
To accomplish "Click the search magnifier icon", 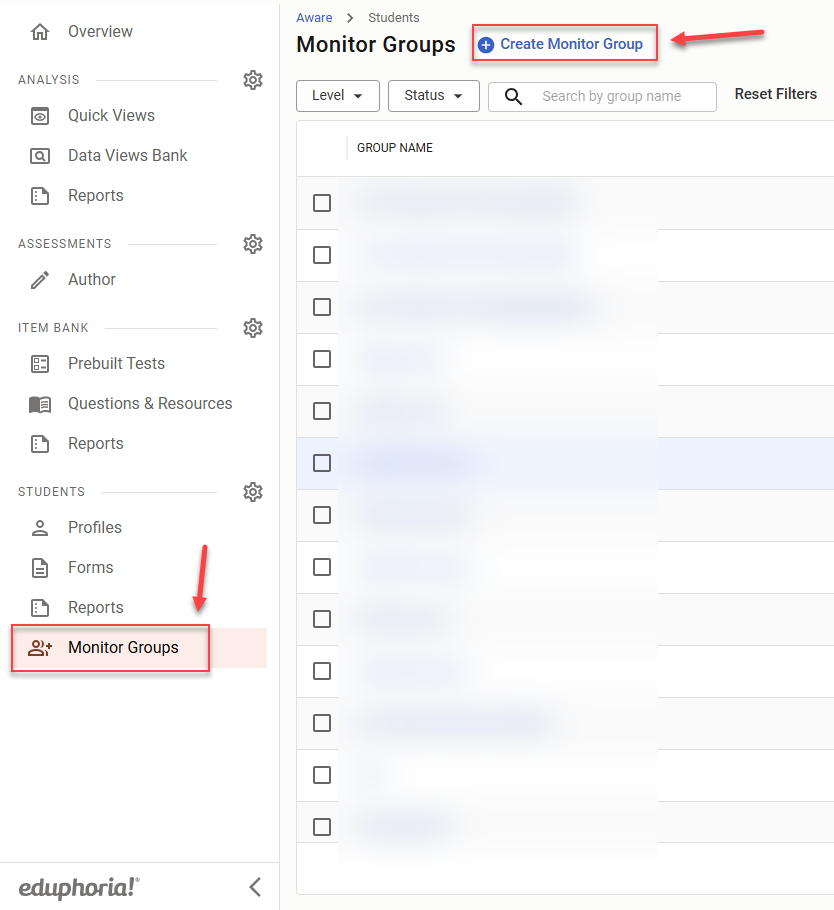I will coord(514,97).
